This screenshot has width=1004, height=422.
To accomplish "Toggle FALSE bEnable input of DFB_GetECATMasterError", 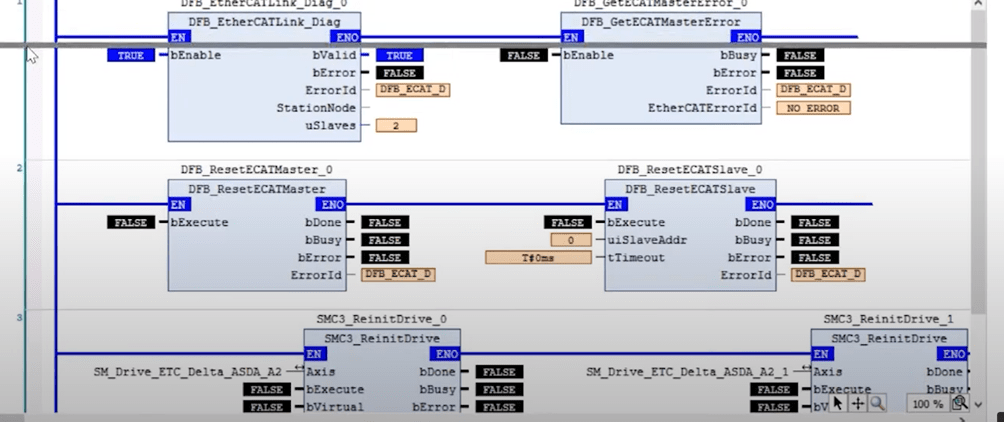I will click(524, 56).
